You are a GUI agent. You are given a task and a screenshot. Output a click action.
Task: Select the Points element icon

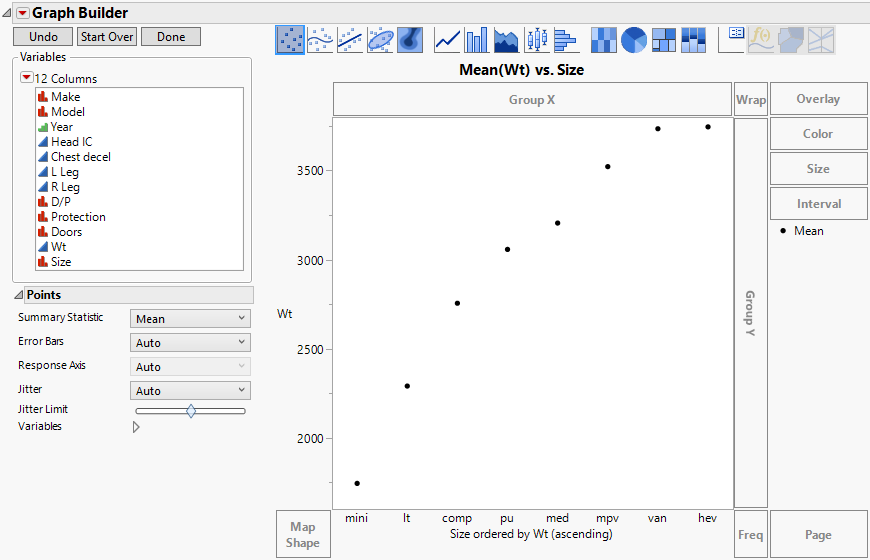tap(290, 39)
